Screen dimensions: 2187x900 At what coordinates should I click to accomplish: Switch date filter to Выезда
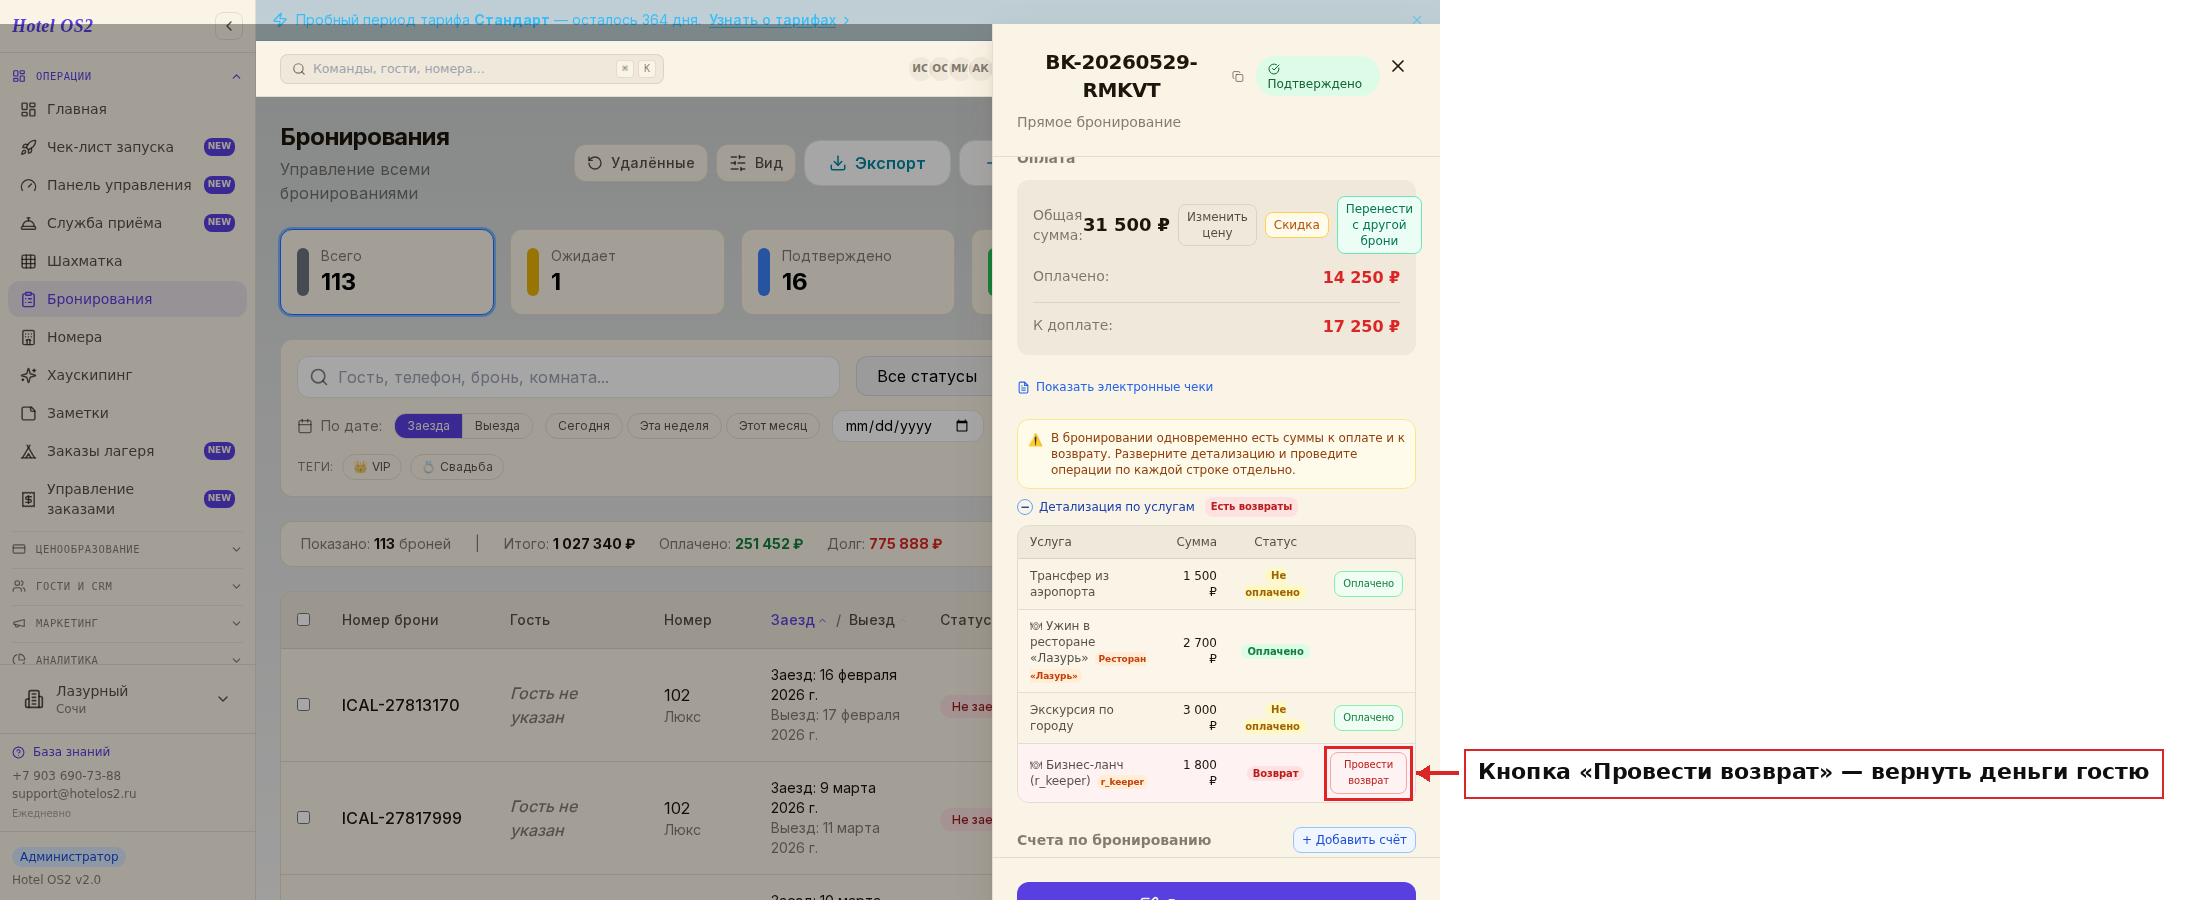497,426
